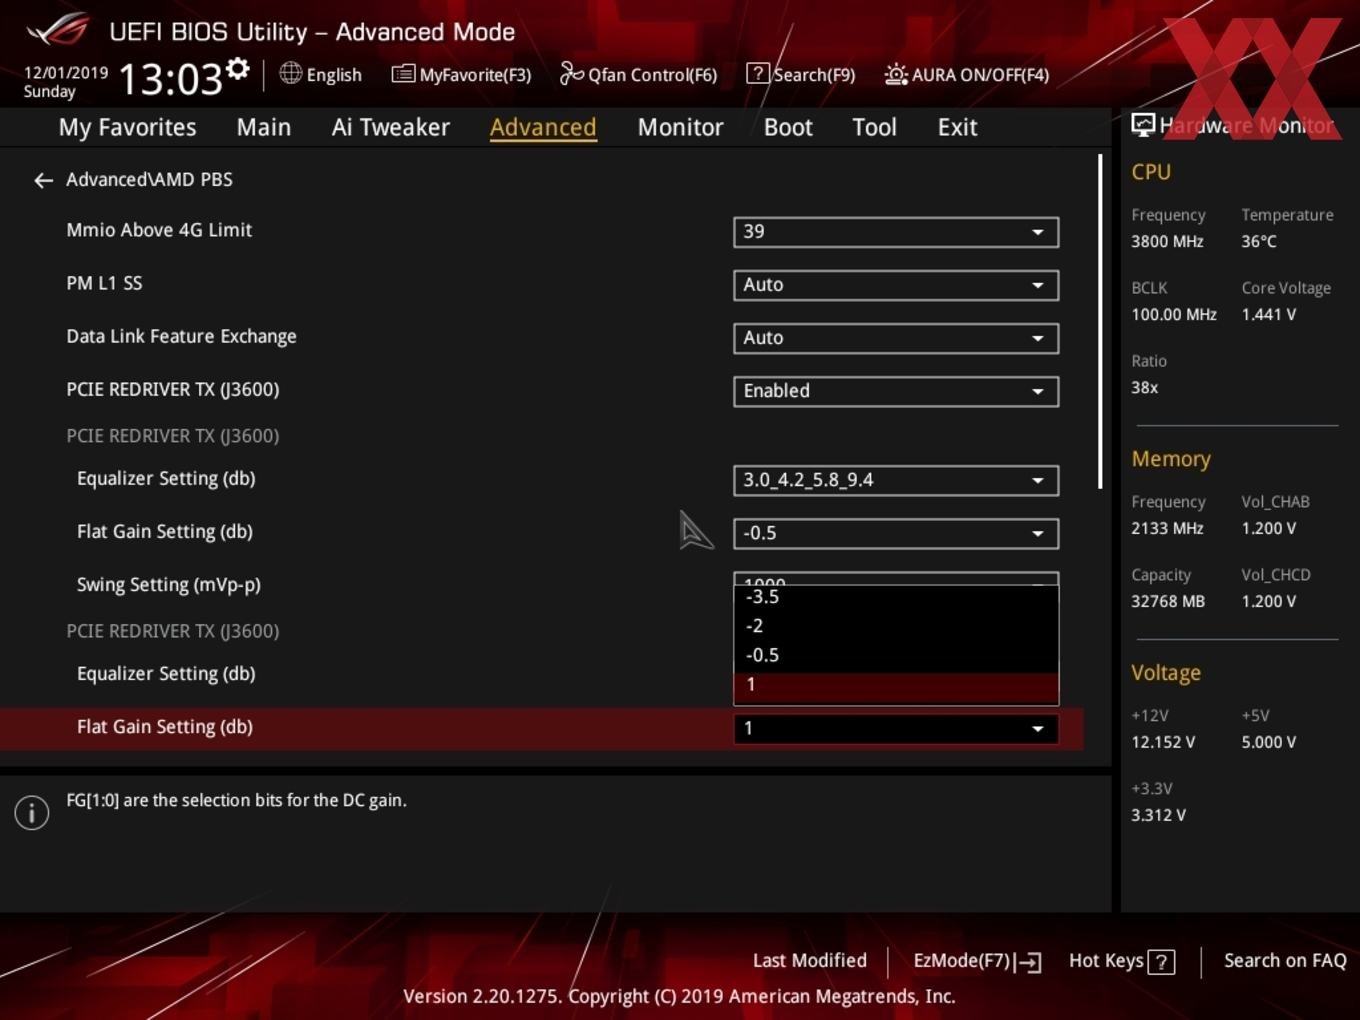
Task: Click Last Modified at bottom
Action: pos(810,961)
